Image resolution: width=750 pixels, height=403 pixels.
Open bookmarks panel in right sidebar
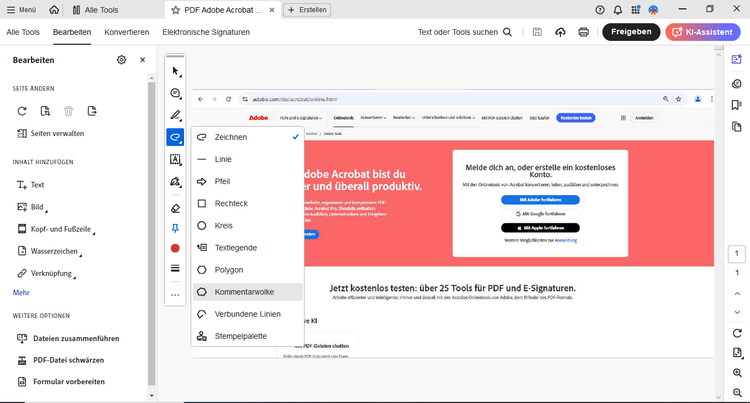[737, 105]
